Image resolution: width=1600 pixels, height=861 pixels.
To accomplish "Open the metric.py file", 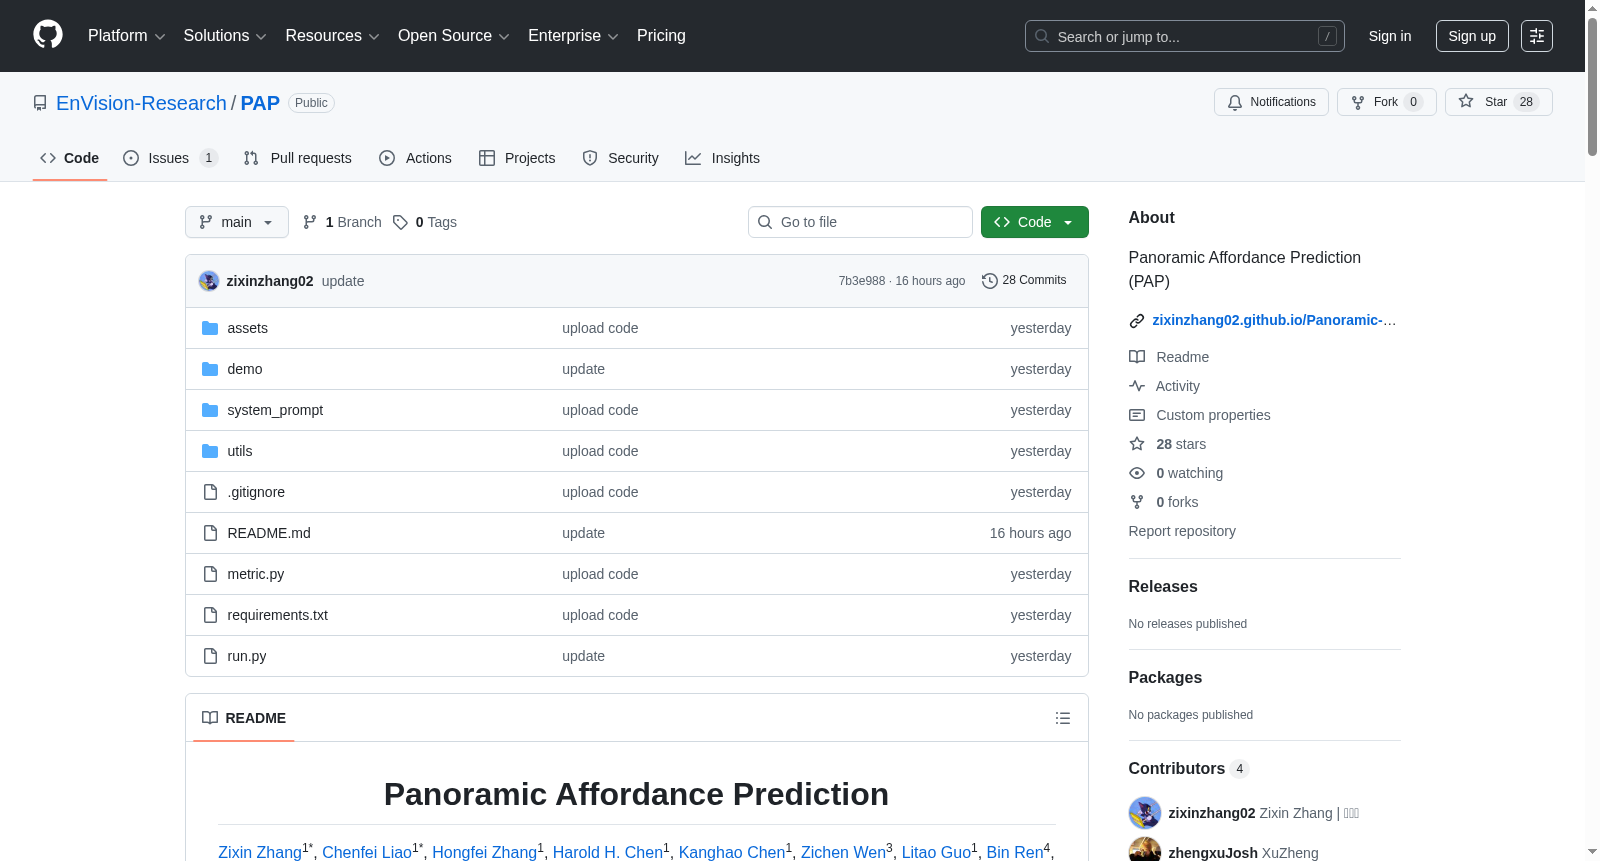I will 256,574.
